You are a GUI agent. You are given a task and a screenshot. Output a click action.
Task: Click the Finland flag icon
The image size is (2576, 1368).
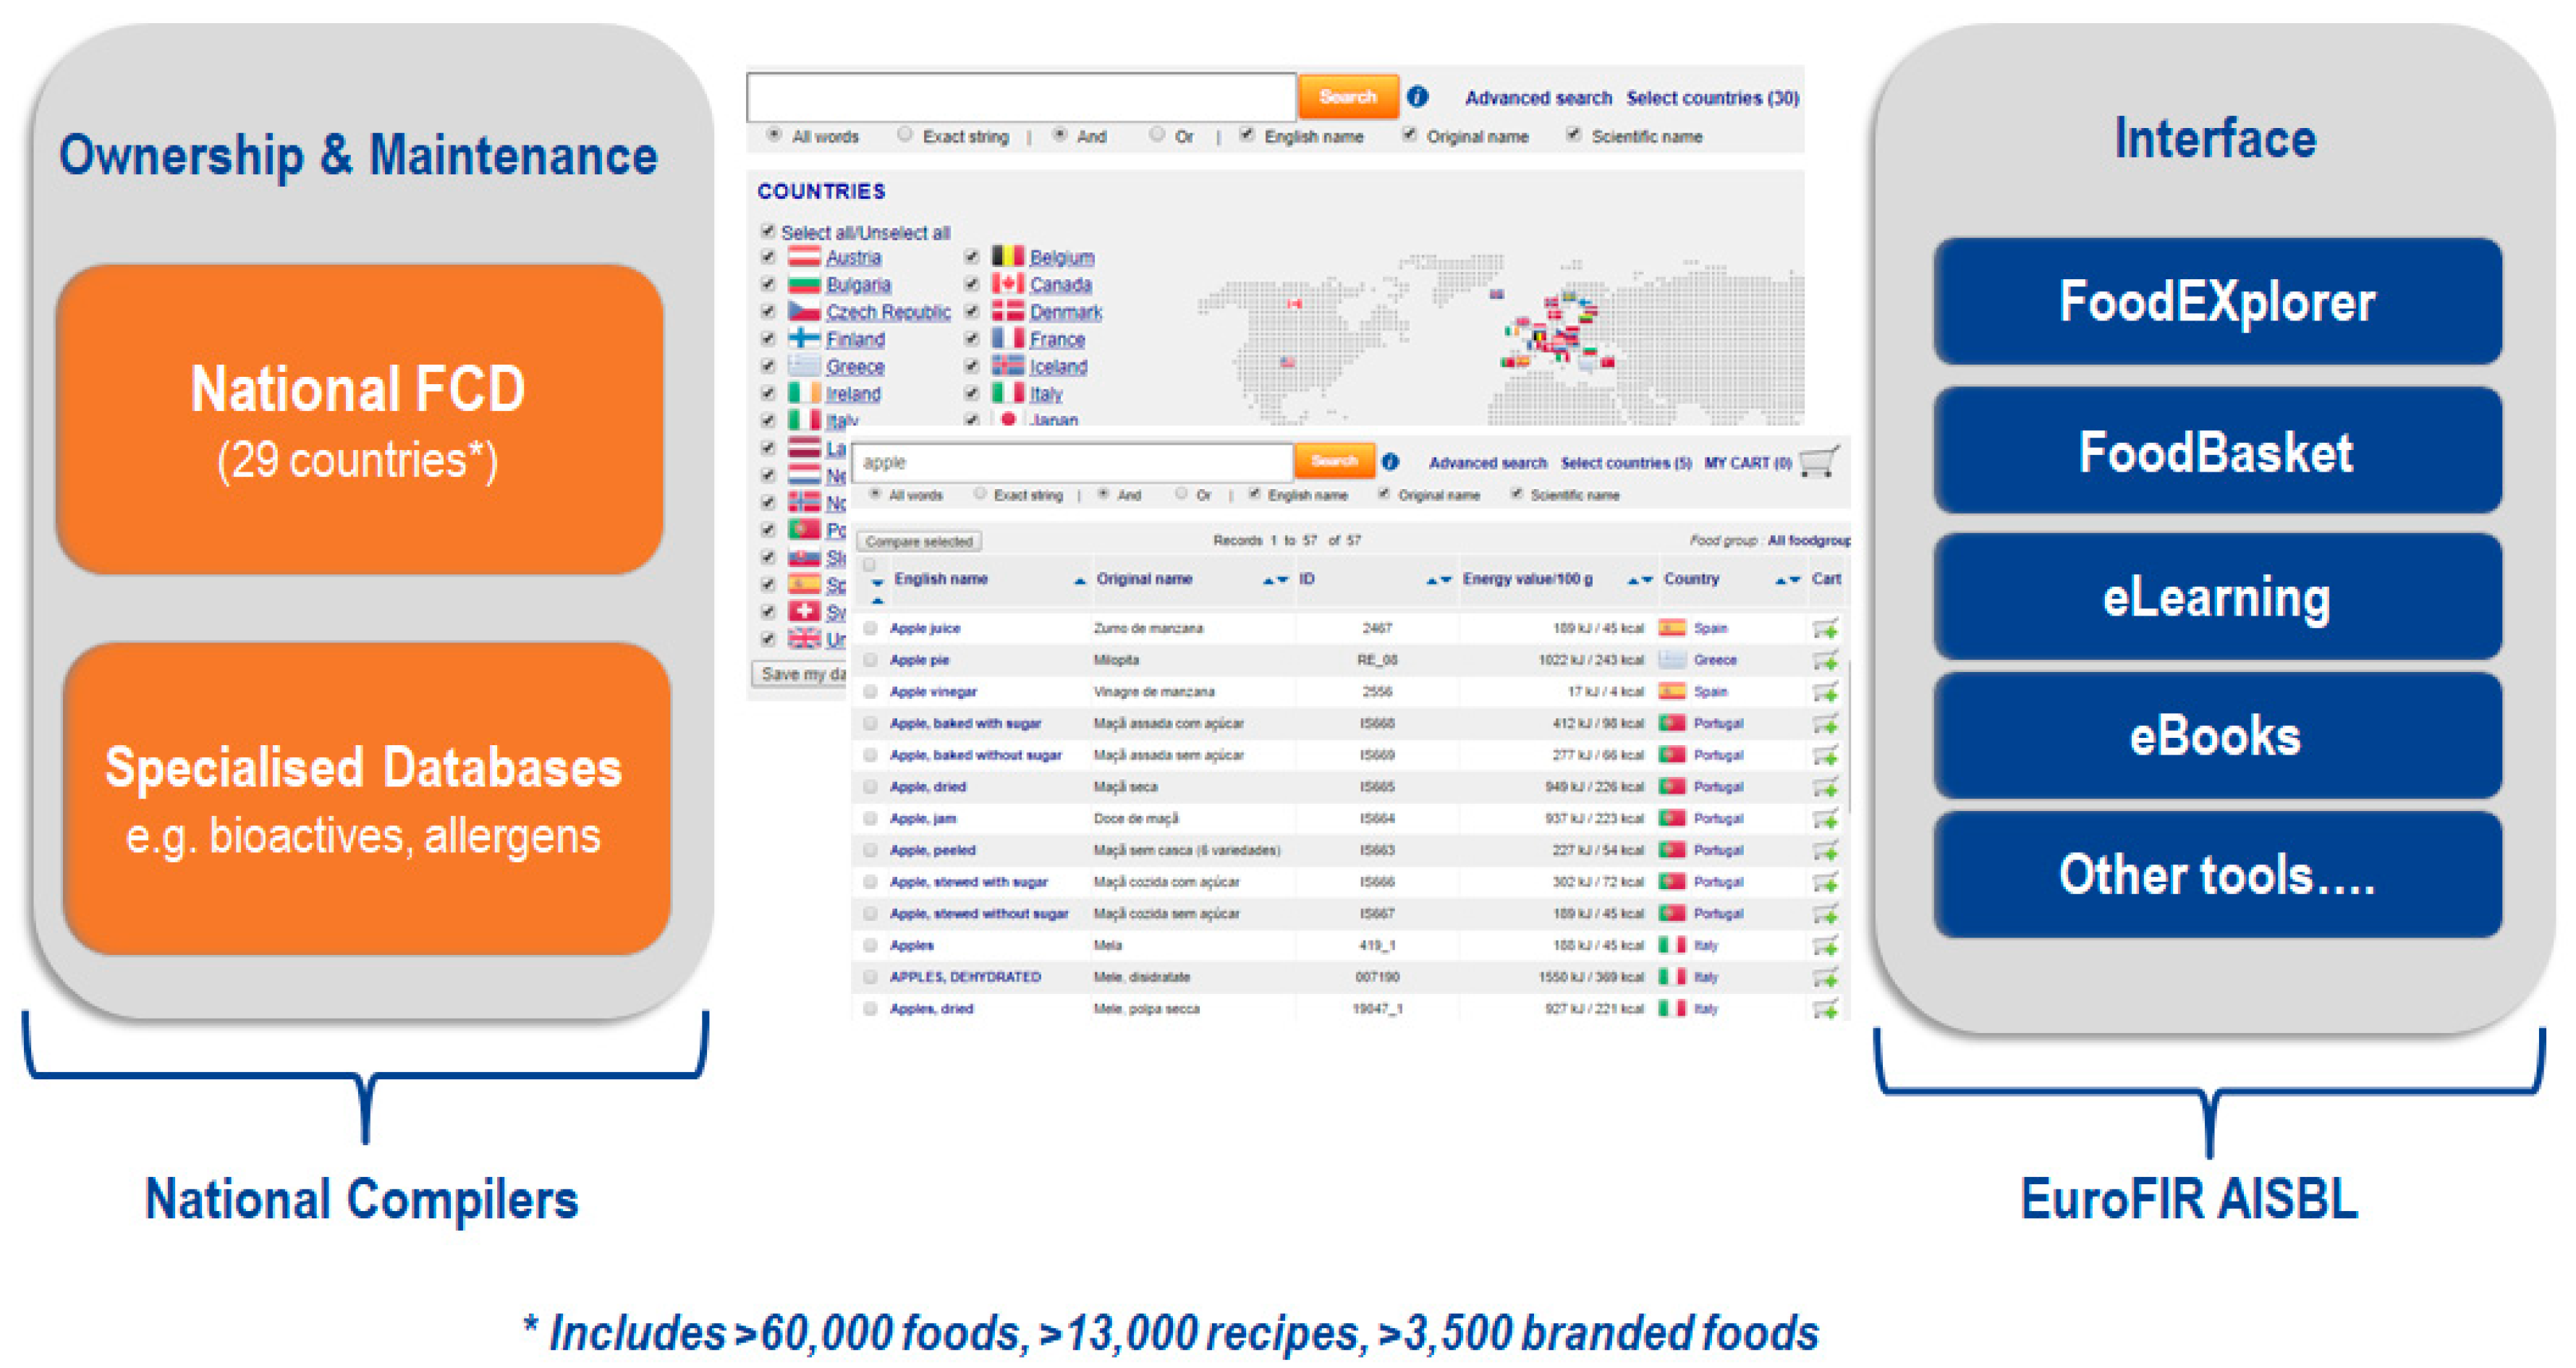pyautogui.click(x=804, y=339)
